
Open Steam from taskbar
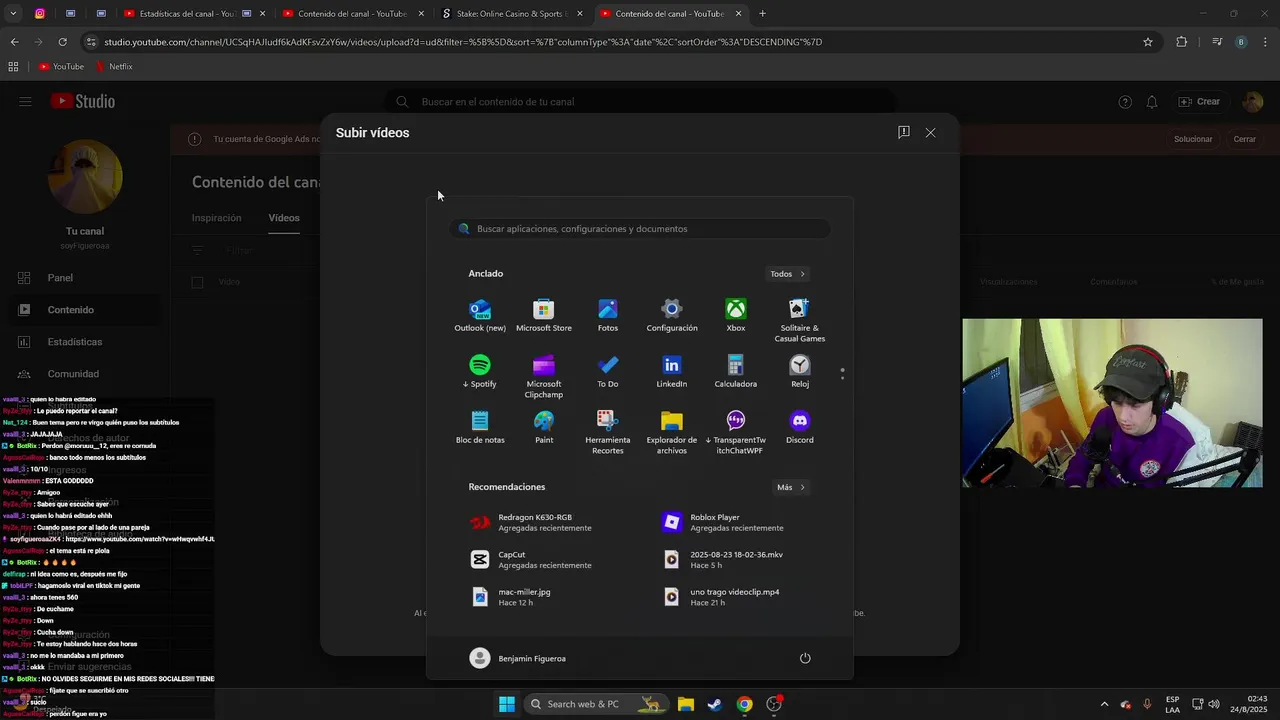click(x=715, y=704)
